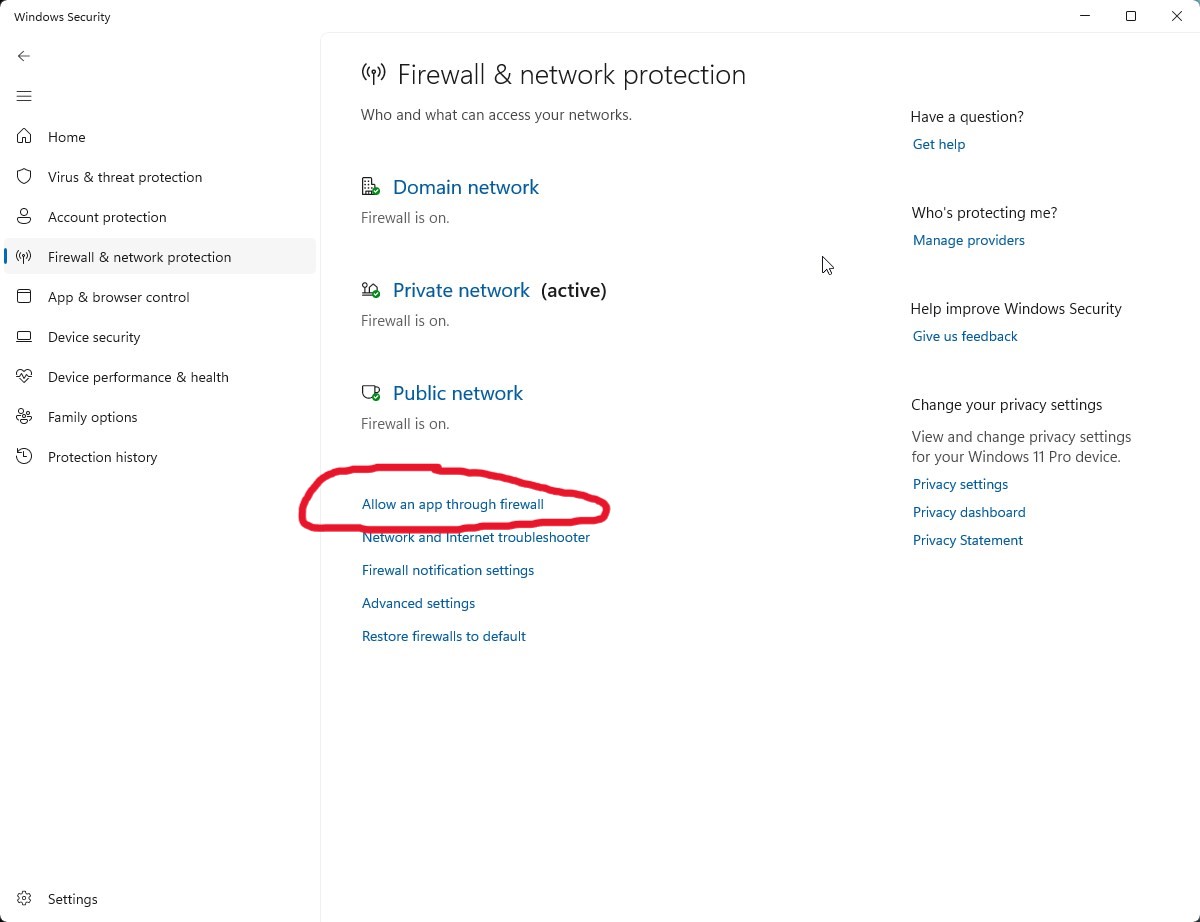Click the Account protection person icon
The width and height of the screenshot is (1200, 922).
[24, 217]
